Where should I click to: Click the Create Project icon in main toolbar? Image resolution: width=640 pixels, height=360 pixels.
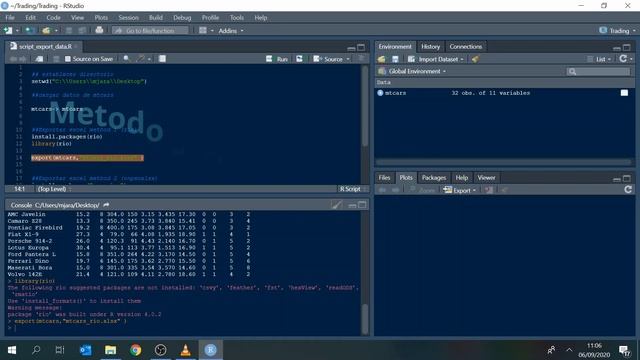29,31
